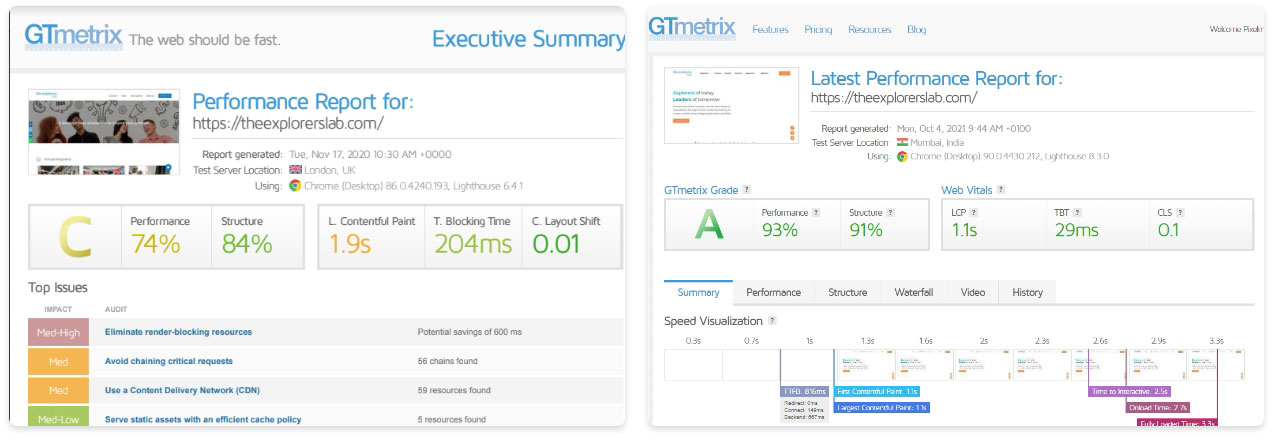Click the India flag icon beside Mumbai
This screenshot has height=438, width=1273.
[903, 143]
